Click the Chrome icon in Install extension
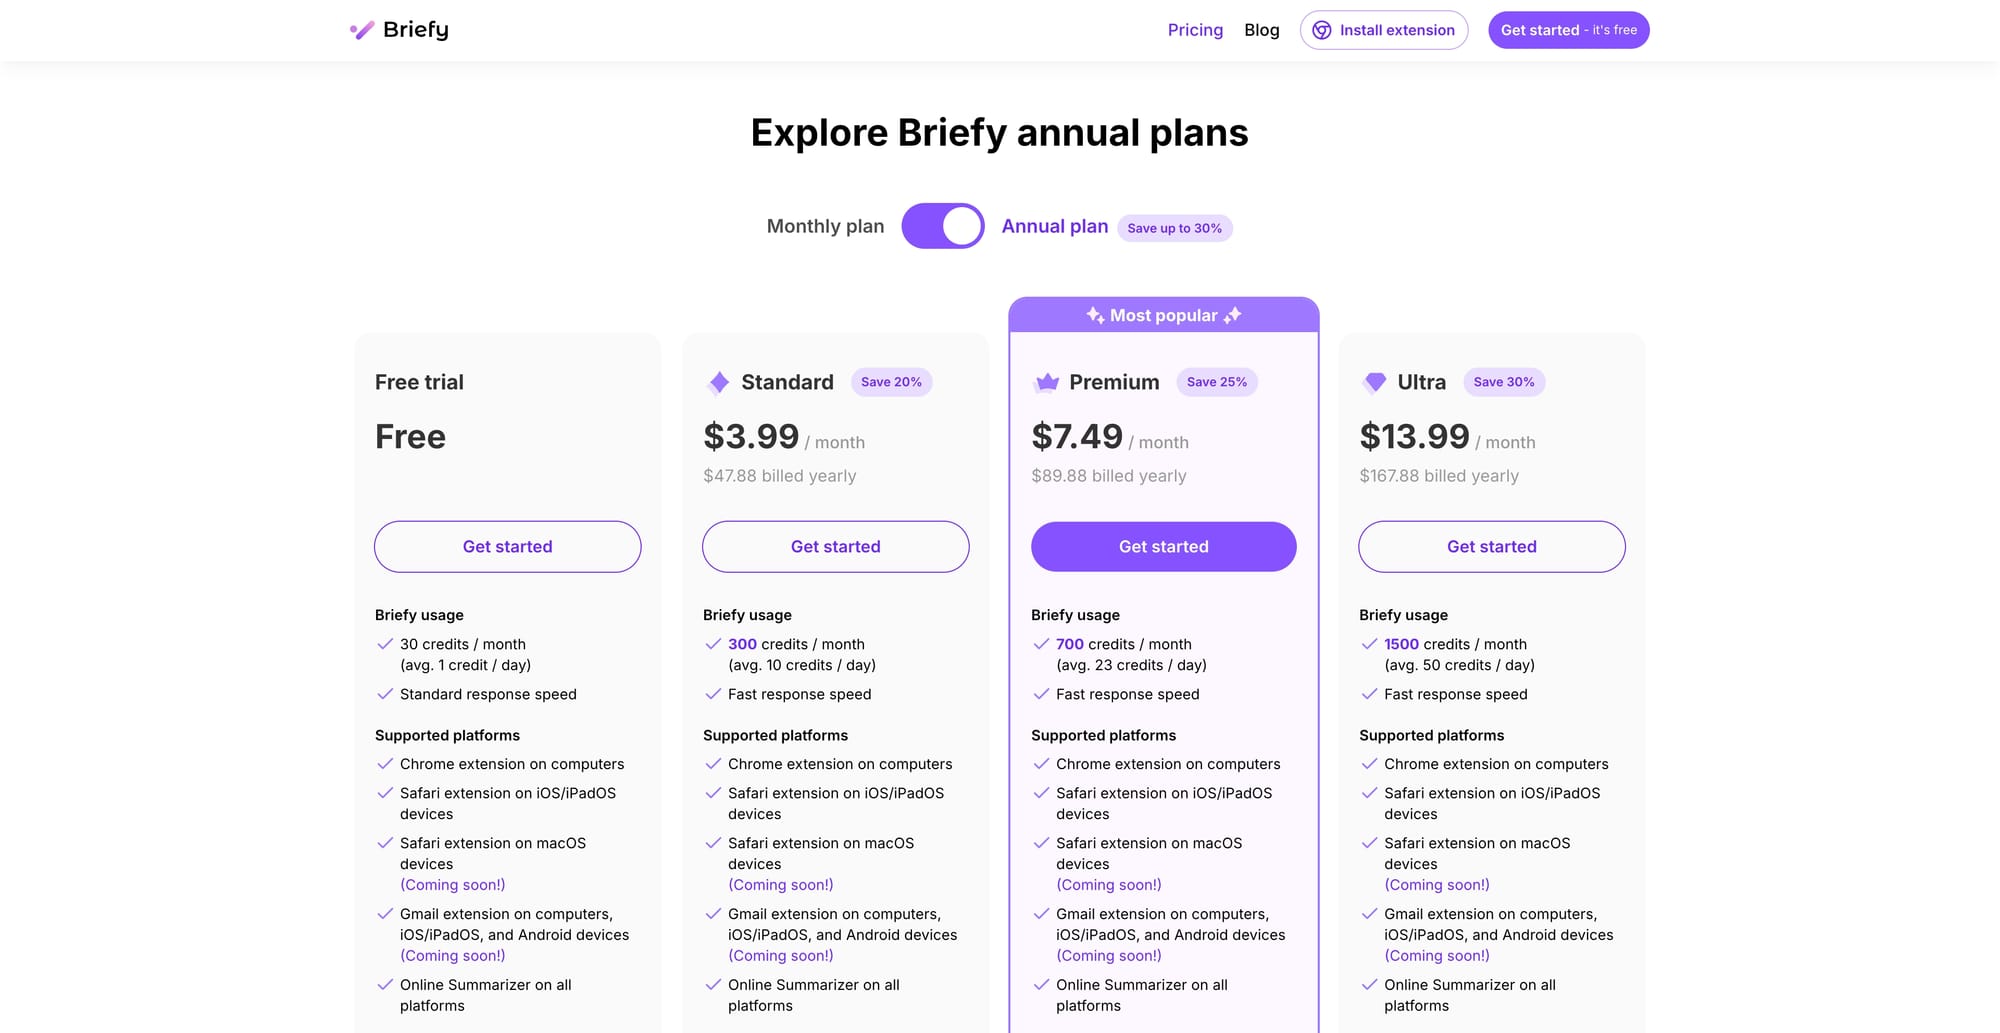 [1321, 30]
